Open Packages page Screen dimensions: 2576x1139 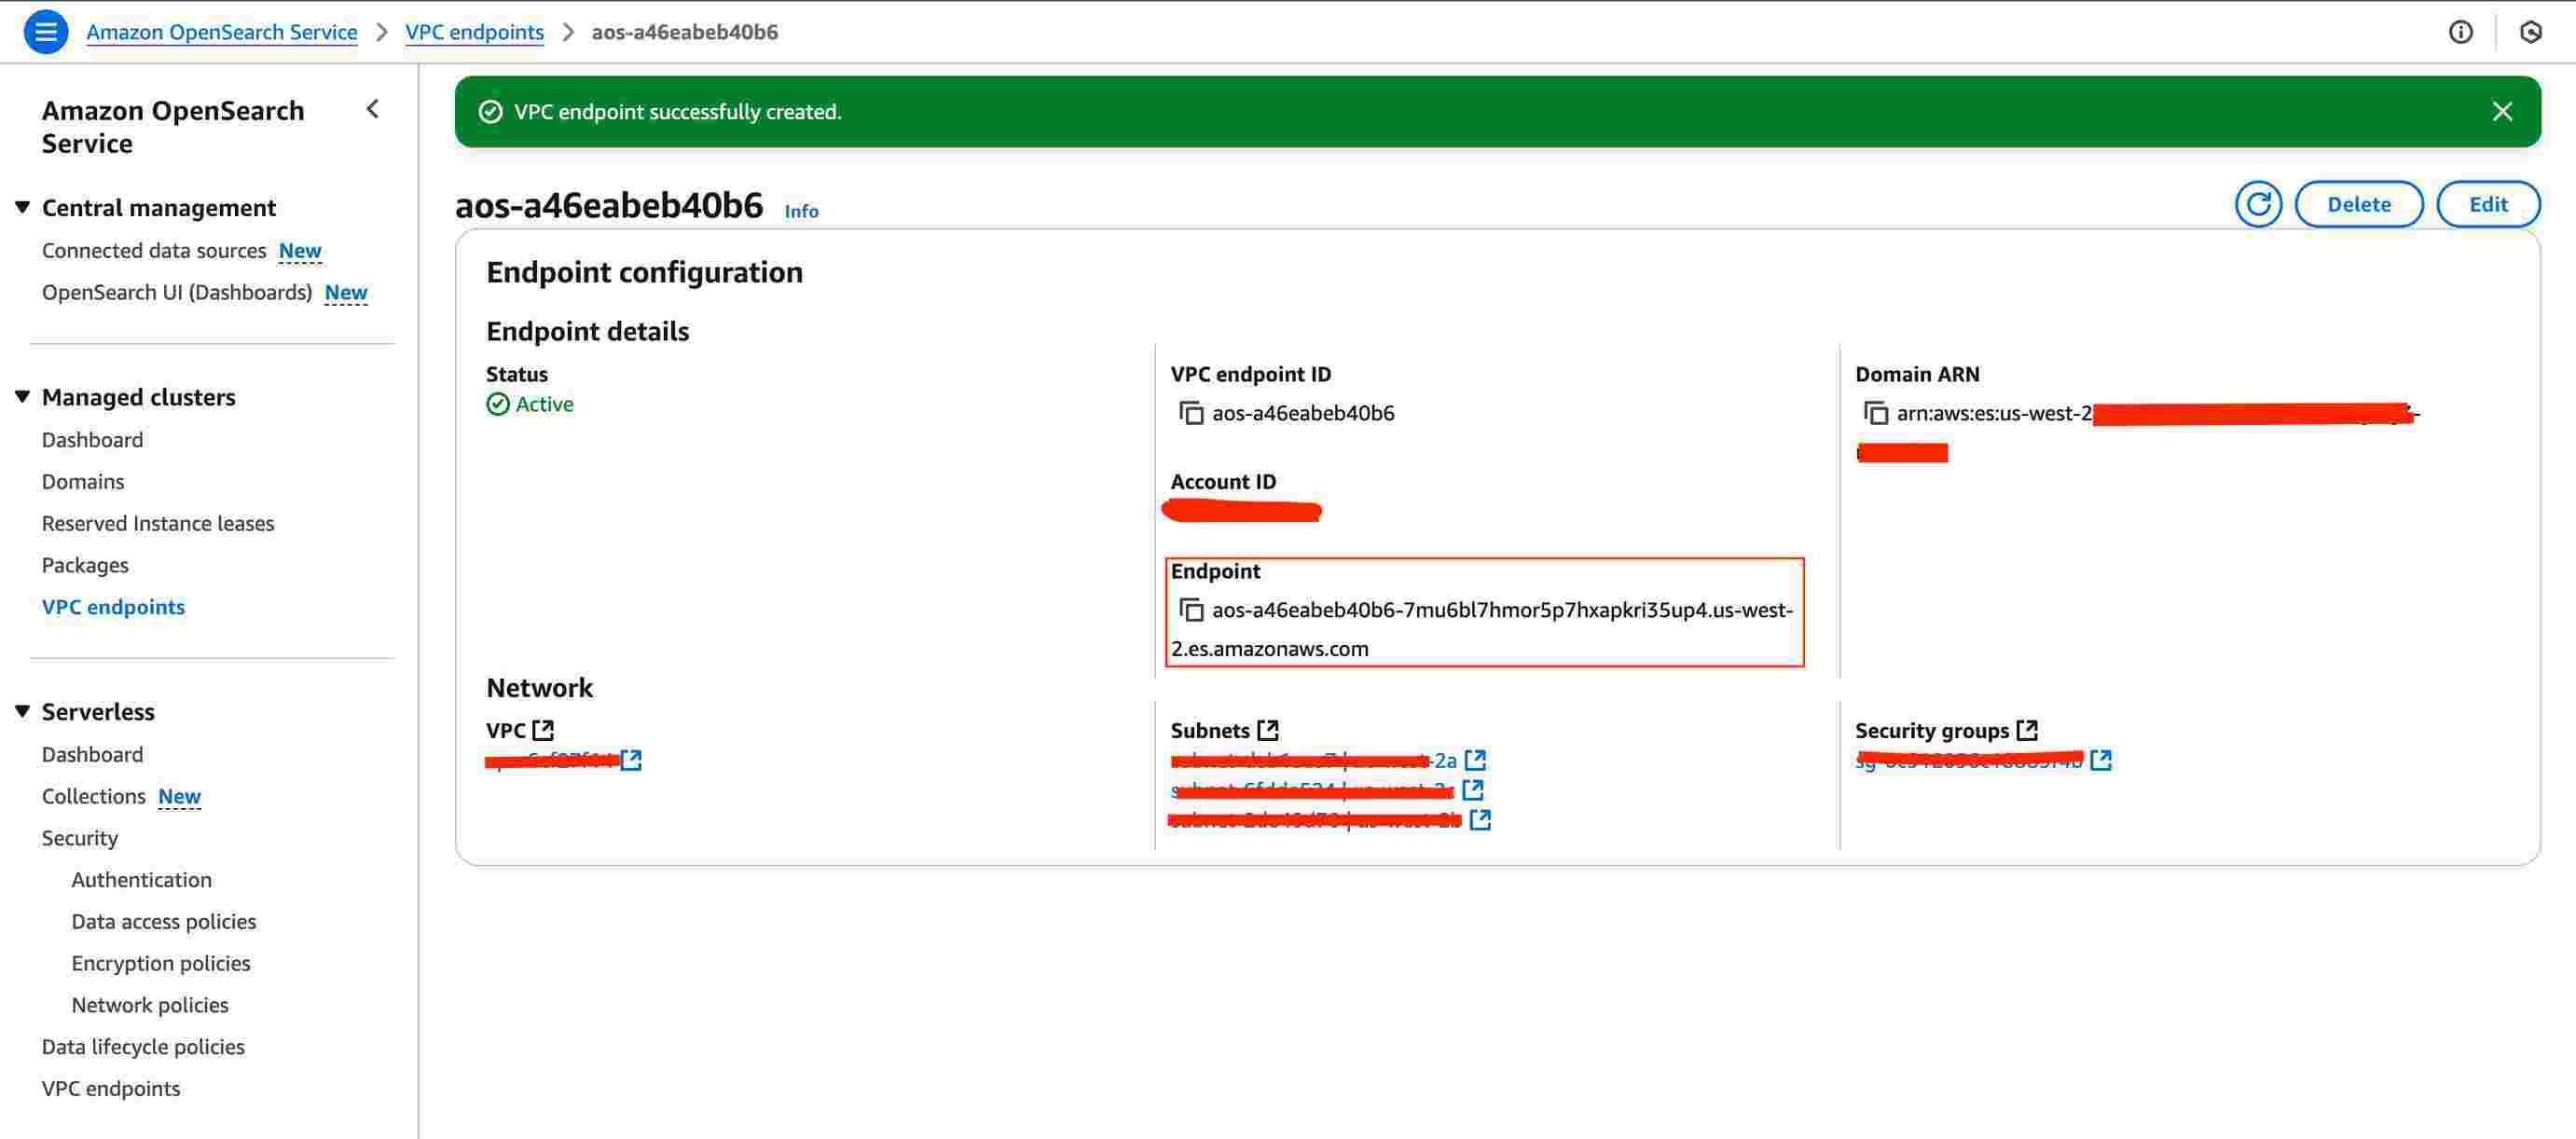click(85, 566)
